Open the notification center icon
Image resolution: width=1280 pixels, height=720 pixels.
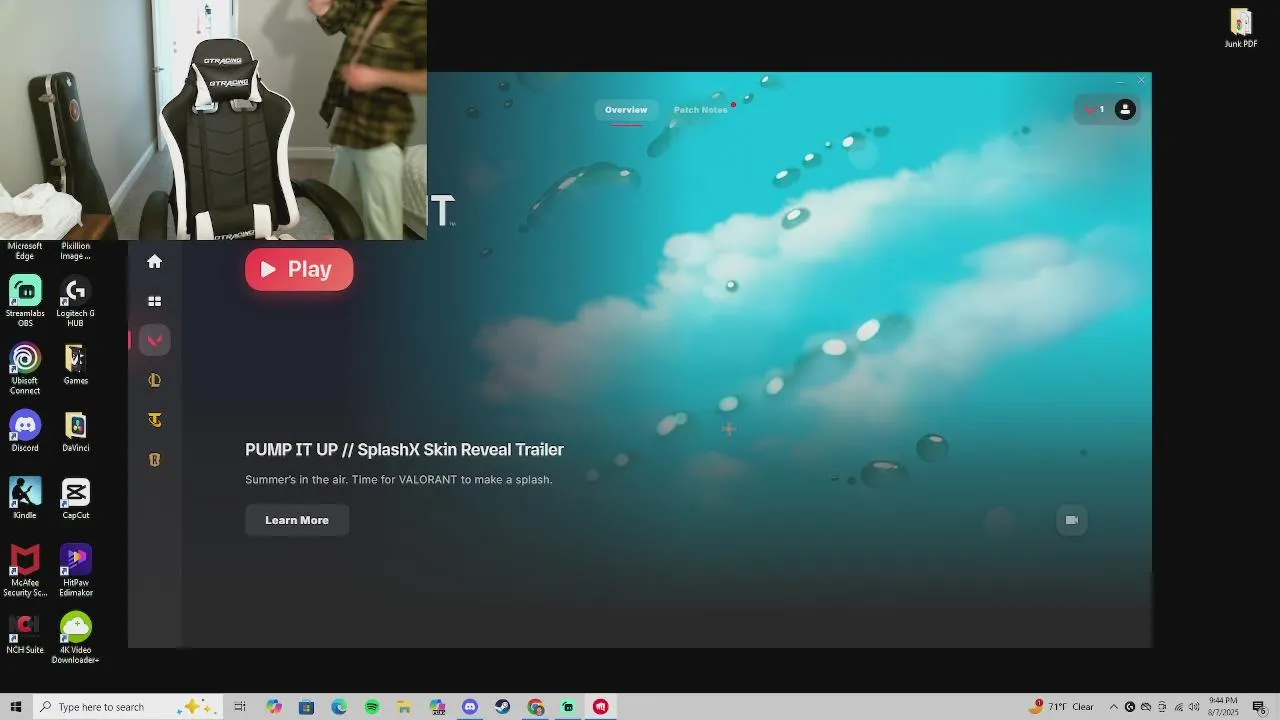pyautogui.click(x=1259, y=707)
